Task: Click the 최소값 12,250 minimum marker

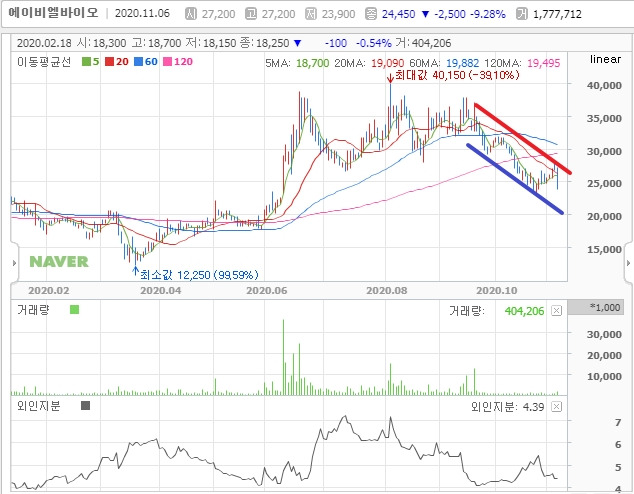Action: 196,274
